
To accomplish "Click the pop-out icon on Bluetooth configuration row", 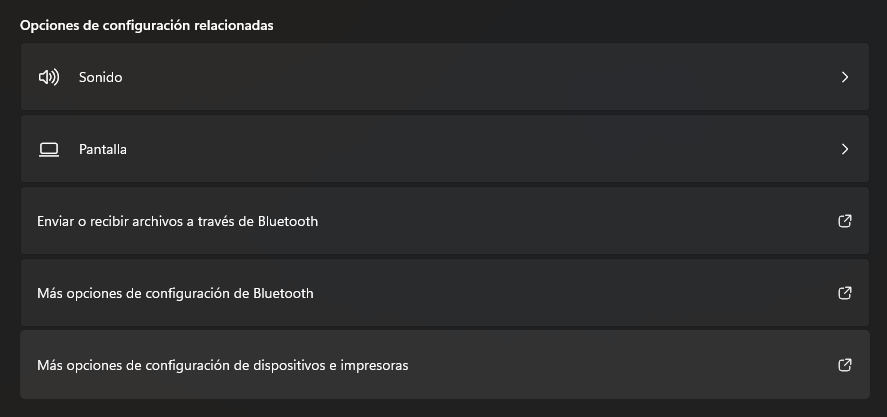I will 845,293.
